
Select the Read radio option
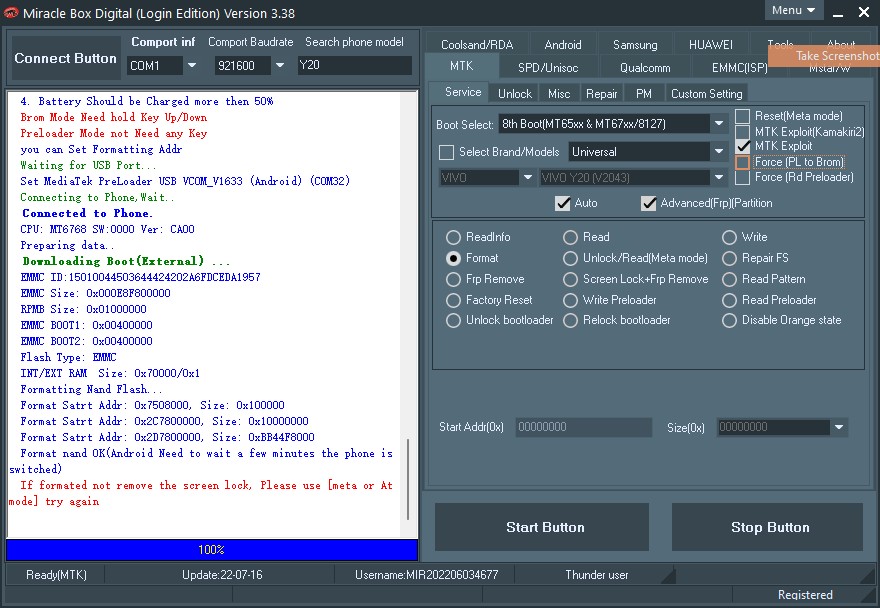click(570, 237)
